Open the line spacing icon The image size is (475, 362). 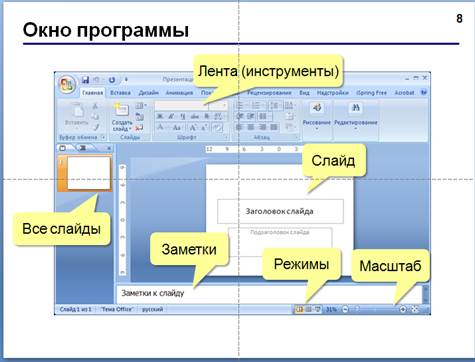[x=275, y=106]
